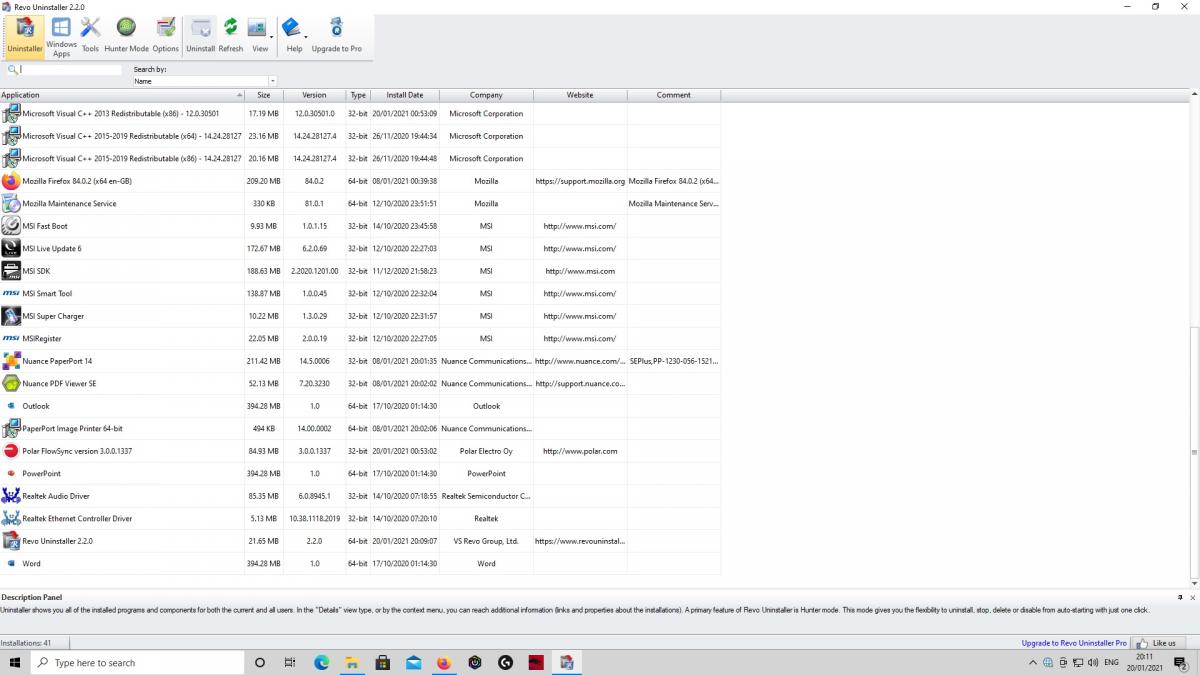Select the Revo Uninstaller 2.2.0 list icon
Screen dimensions: 1200x675
[x=11, y=541]
